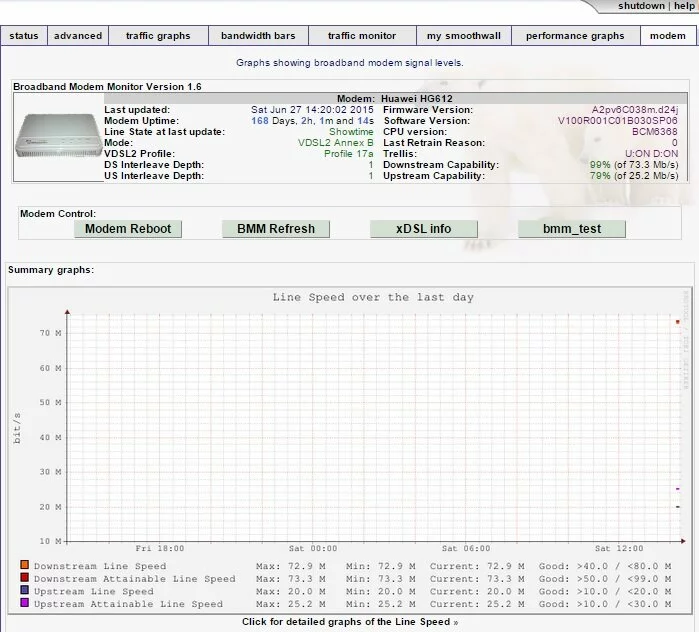The image size is (699, 632).
Task: Go to the traffic monitor tab
Action: (362, 36)
